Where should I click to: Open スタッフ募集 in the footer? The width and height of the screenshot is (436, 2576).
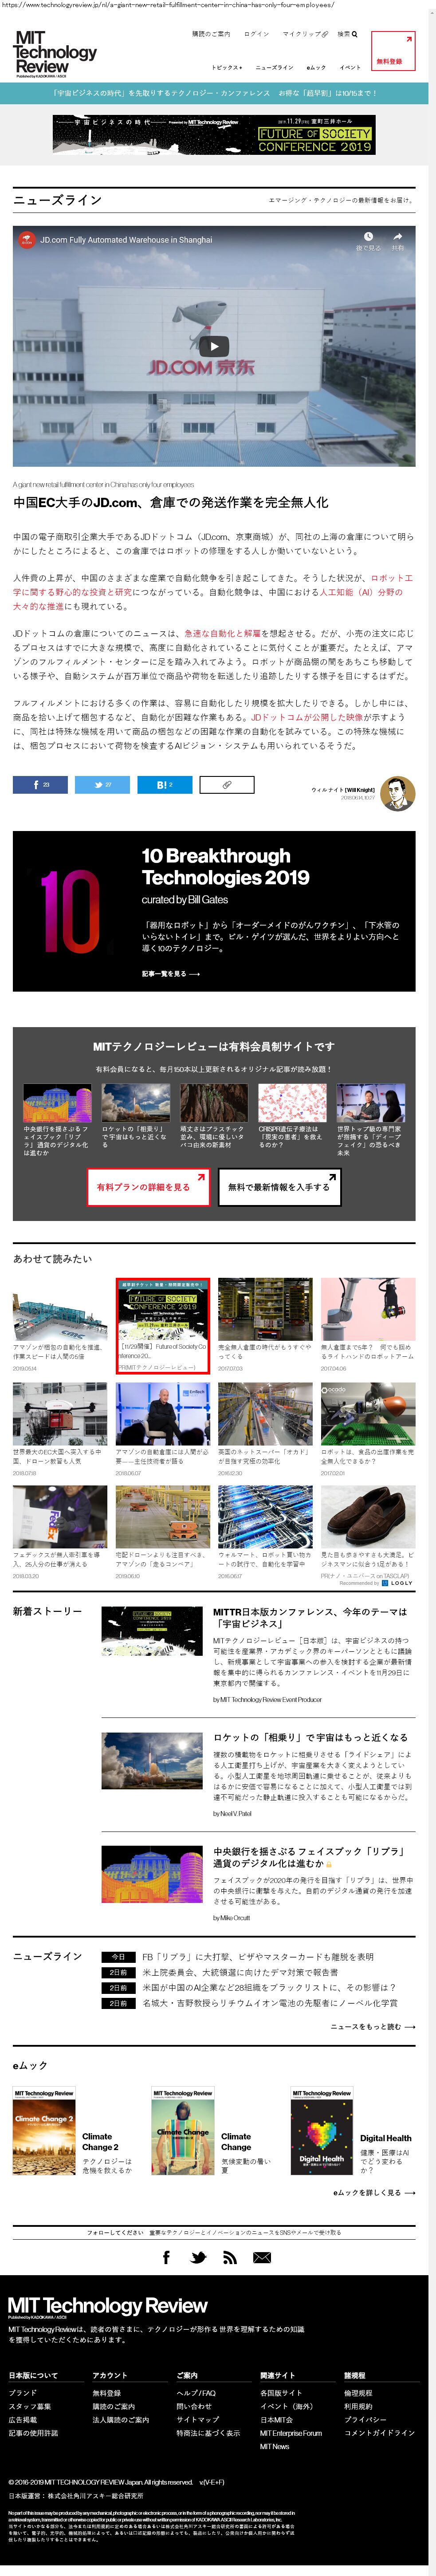coord(30,2406)
